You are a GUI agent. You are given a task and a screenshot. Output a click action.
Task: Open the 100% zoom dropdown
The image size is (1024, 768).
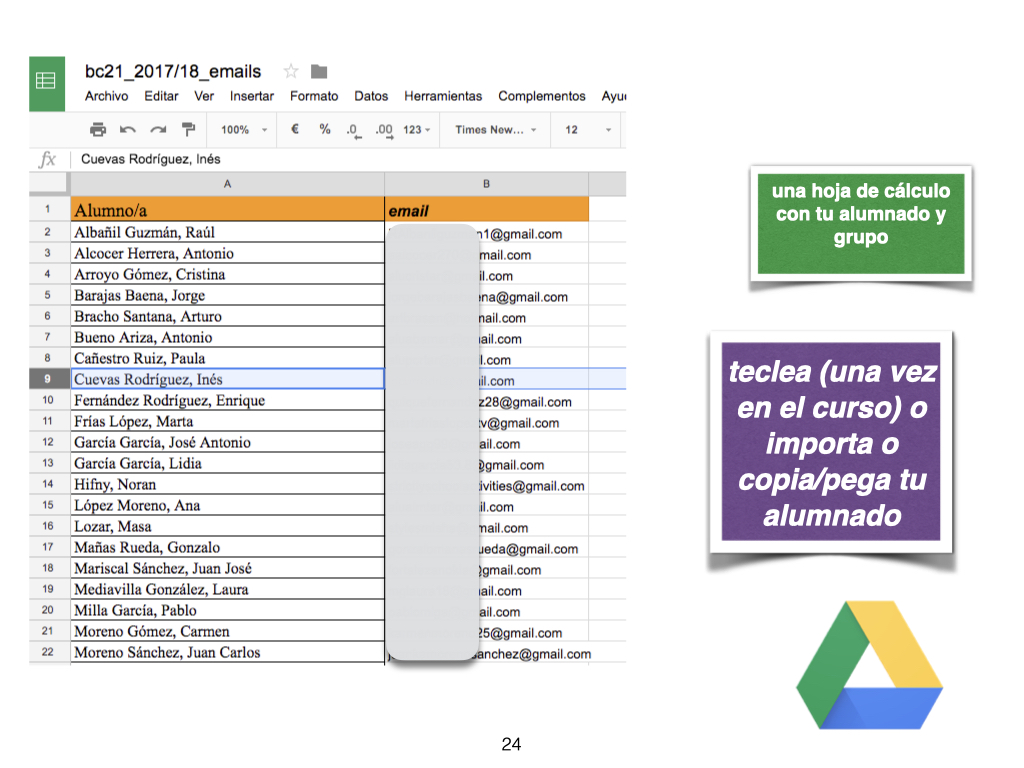(x=244, y=130)
